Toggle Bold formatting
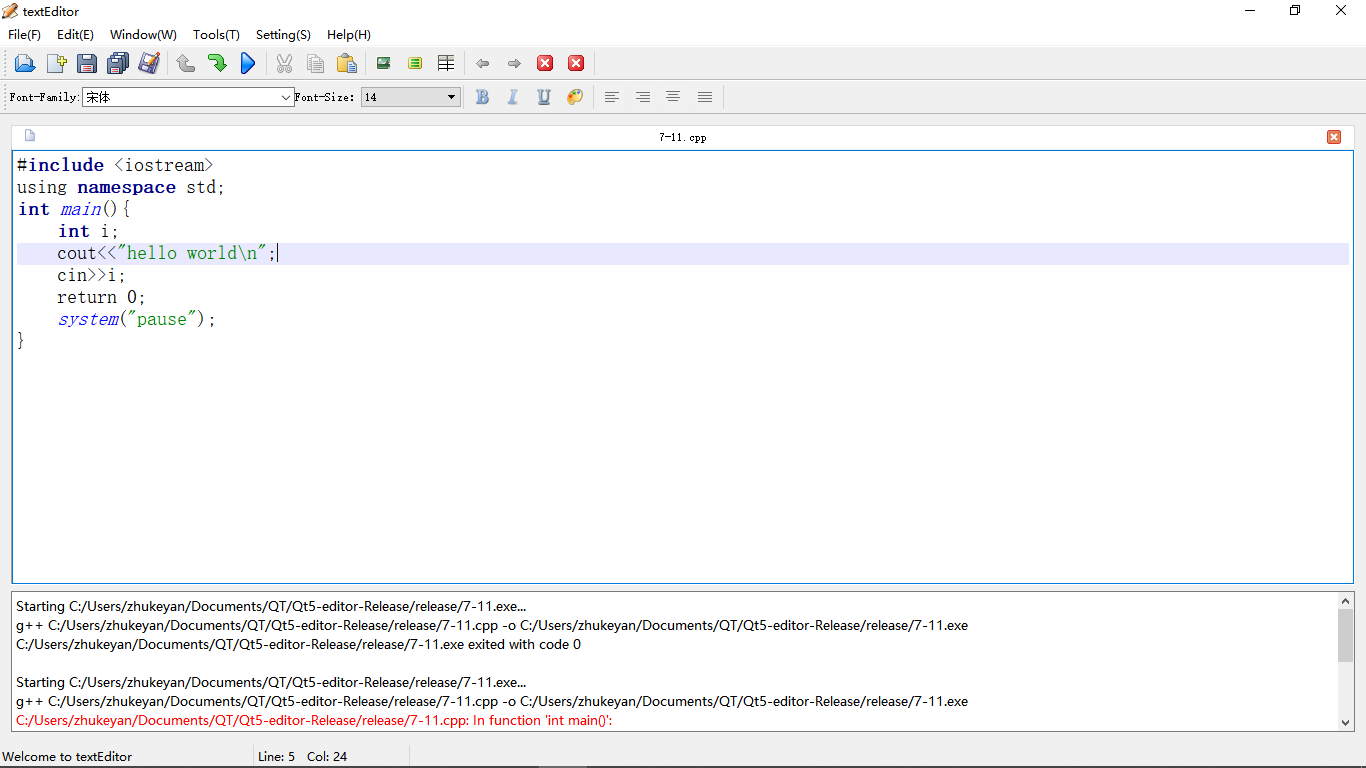Viewport: 1366px width, 768px height. (x=482, y=97)
